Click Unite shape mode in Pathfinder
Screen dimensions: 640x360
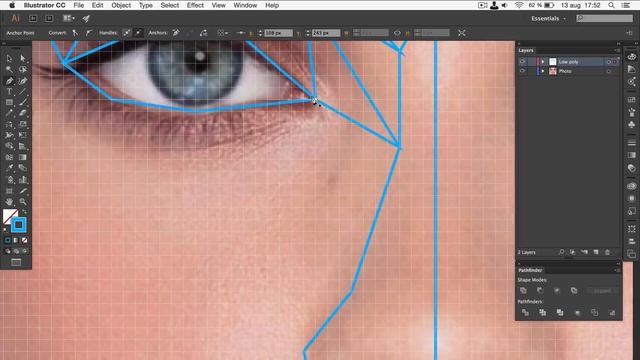pyautogui.click(x=523, y=291)
